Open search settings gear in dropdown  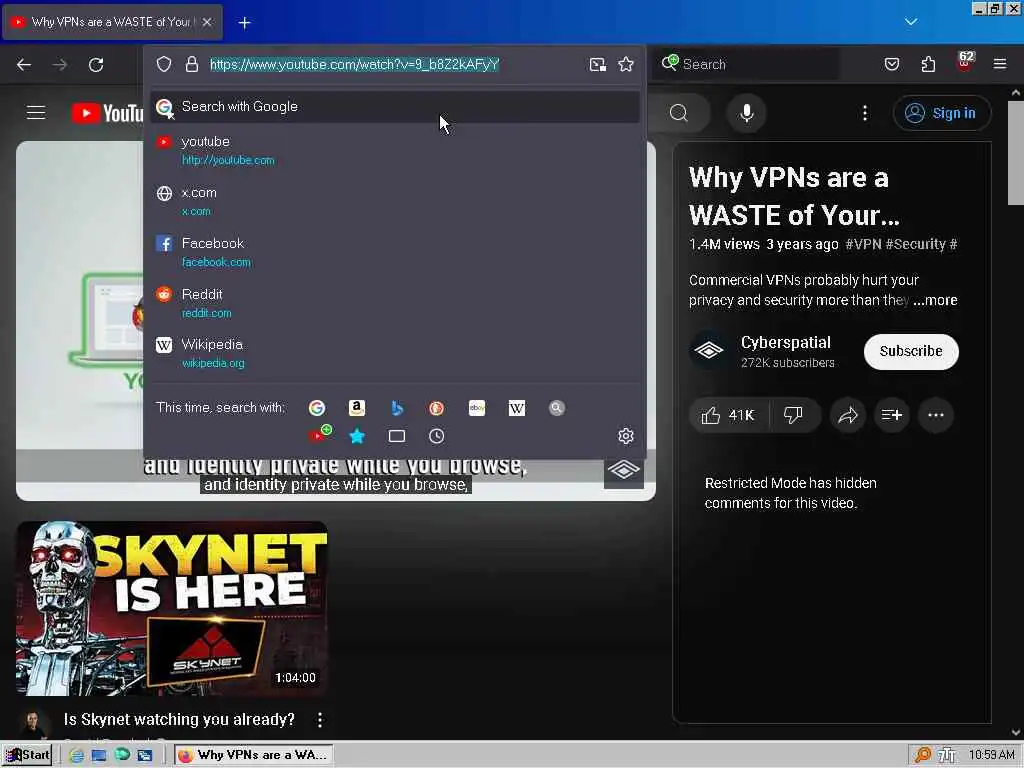(x=626, y=436)
